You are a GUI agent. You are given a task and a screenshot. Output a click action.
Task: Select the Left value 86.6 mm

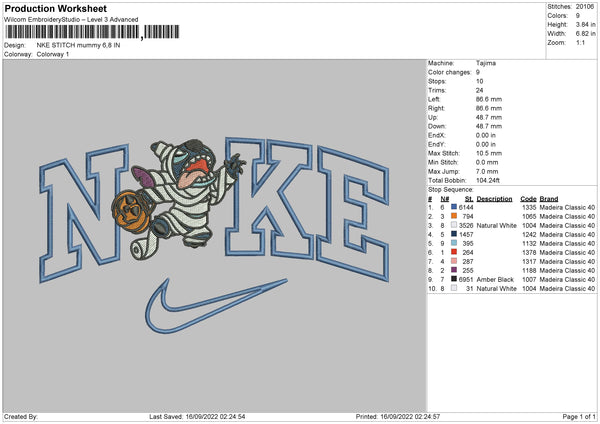(x=489, y=99)
